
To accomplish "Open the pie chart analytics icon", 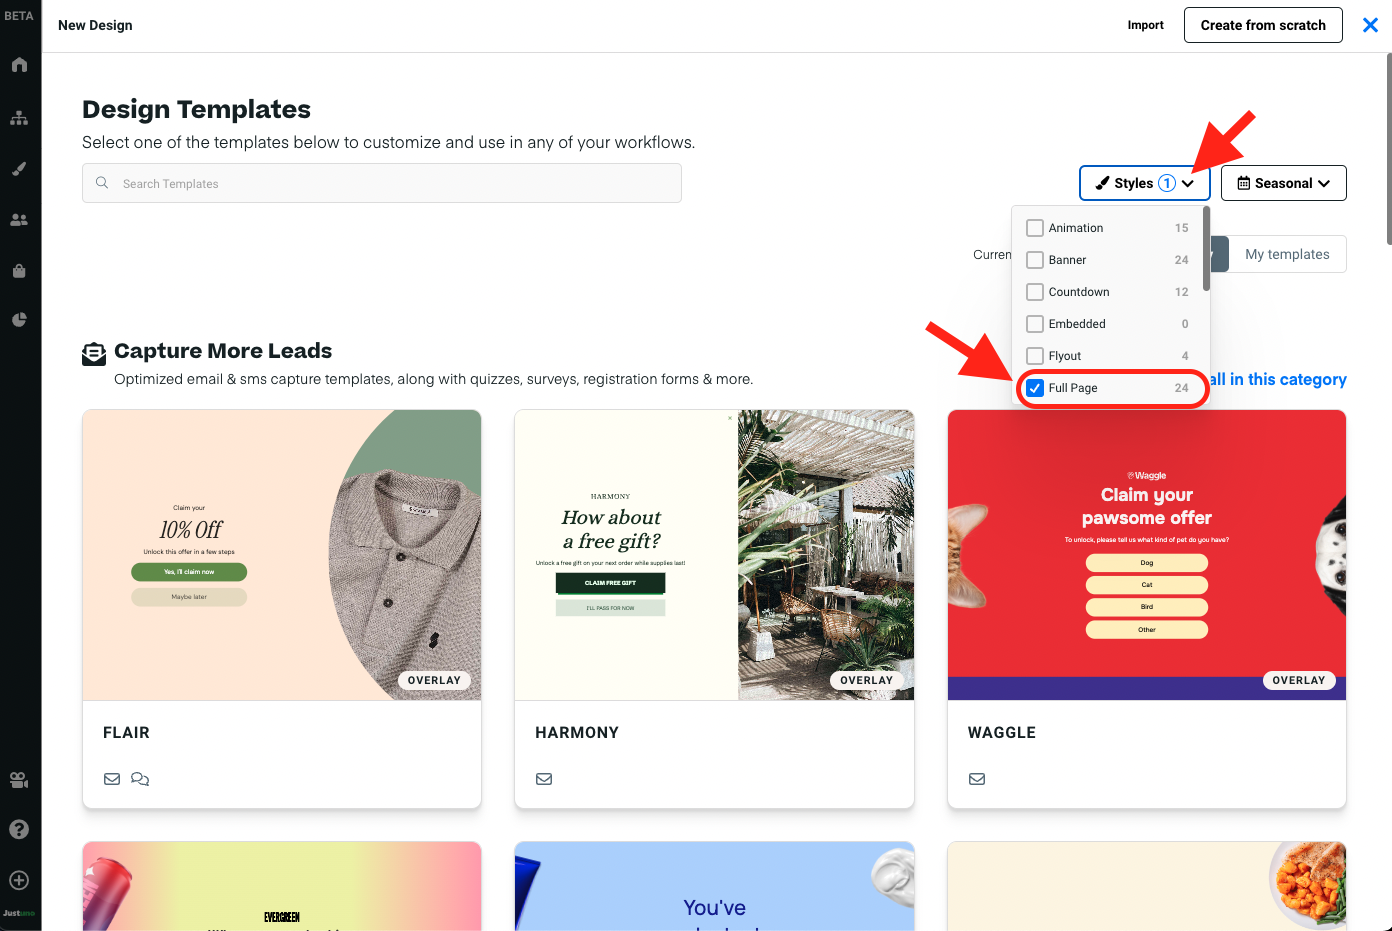I will (x=19, y=320).
